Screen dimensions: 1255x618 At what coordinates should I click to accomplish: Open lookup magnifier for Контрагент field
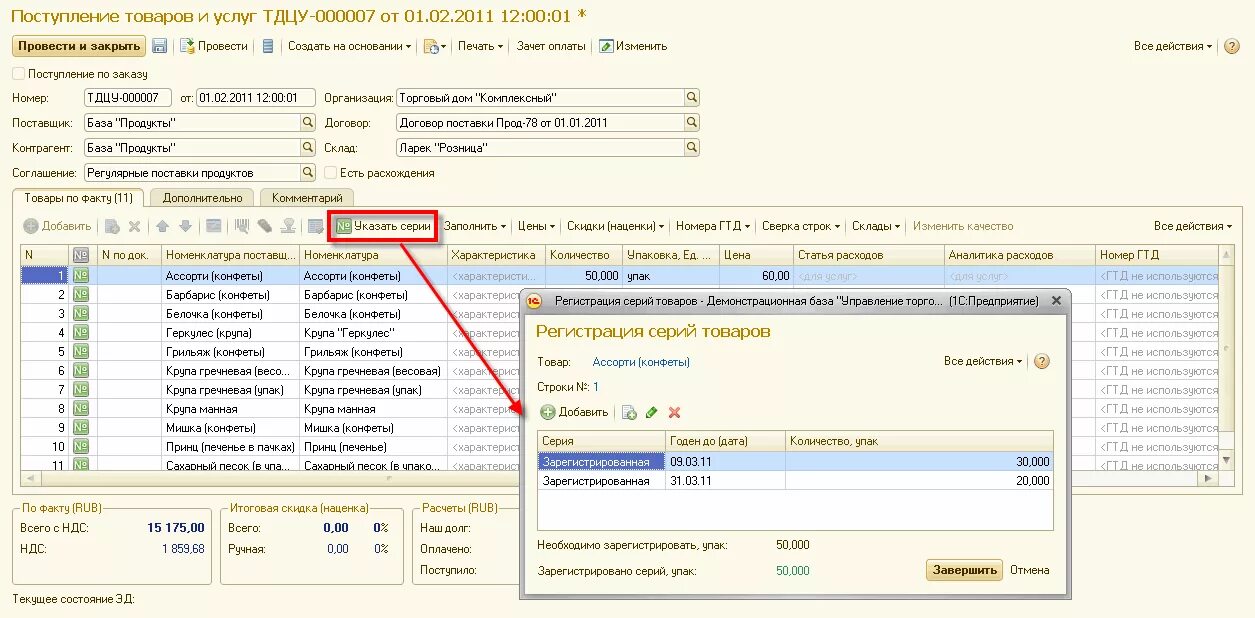(308, 148)
